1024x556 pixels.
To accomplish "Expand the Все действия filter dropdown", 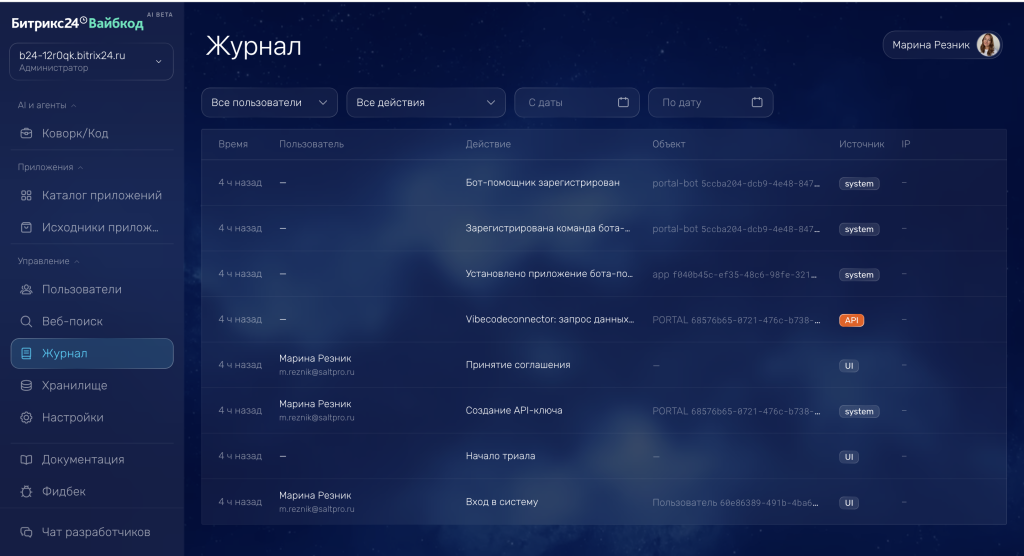I will click(x=426, y=103).
